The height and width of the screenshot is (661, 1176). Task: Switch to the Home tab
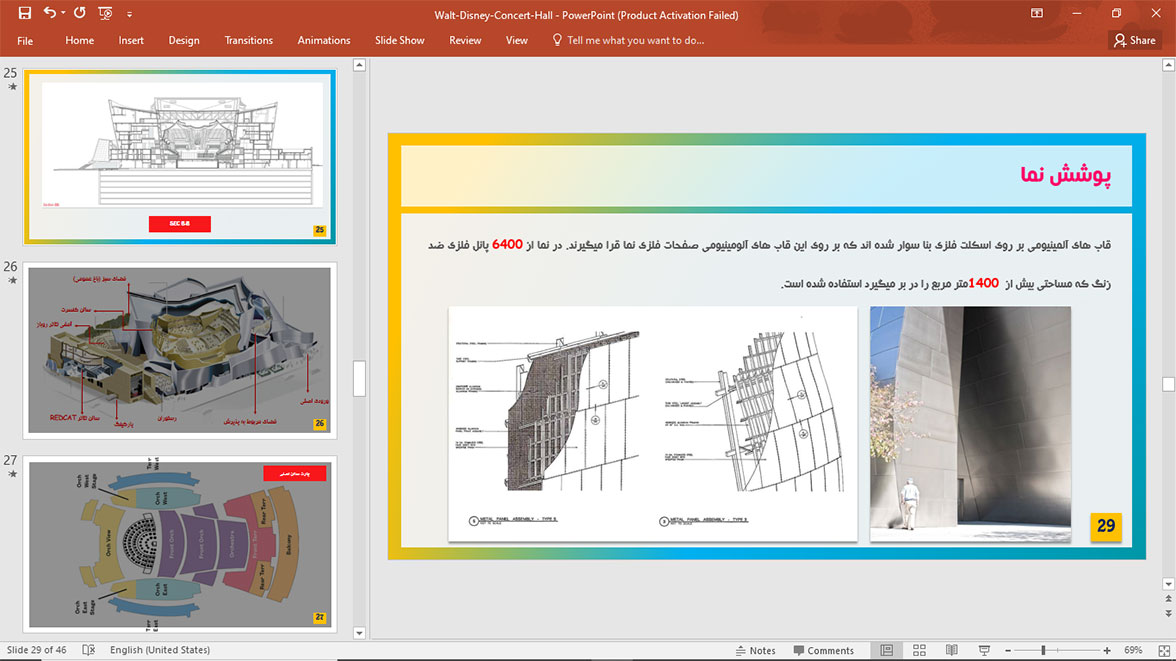point(80,41)
